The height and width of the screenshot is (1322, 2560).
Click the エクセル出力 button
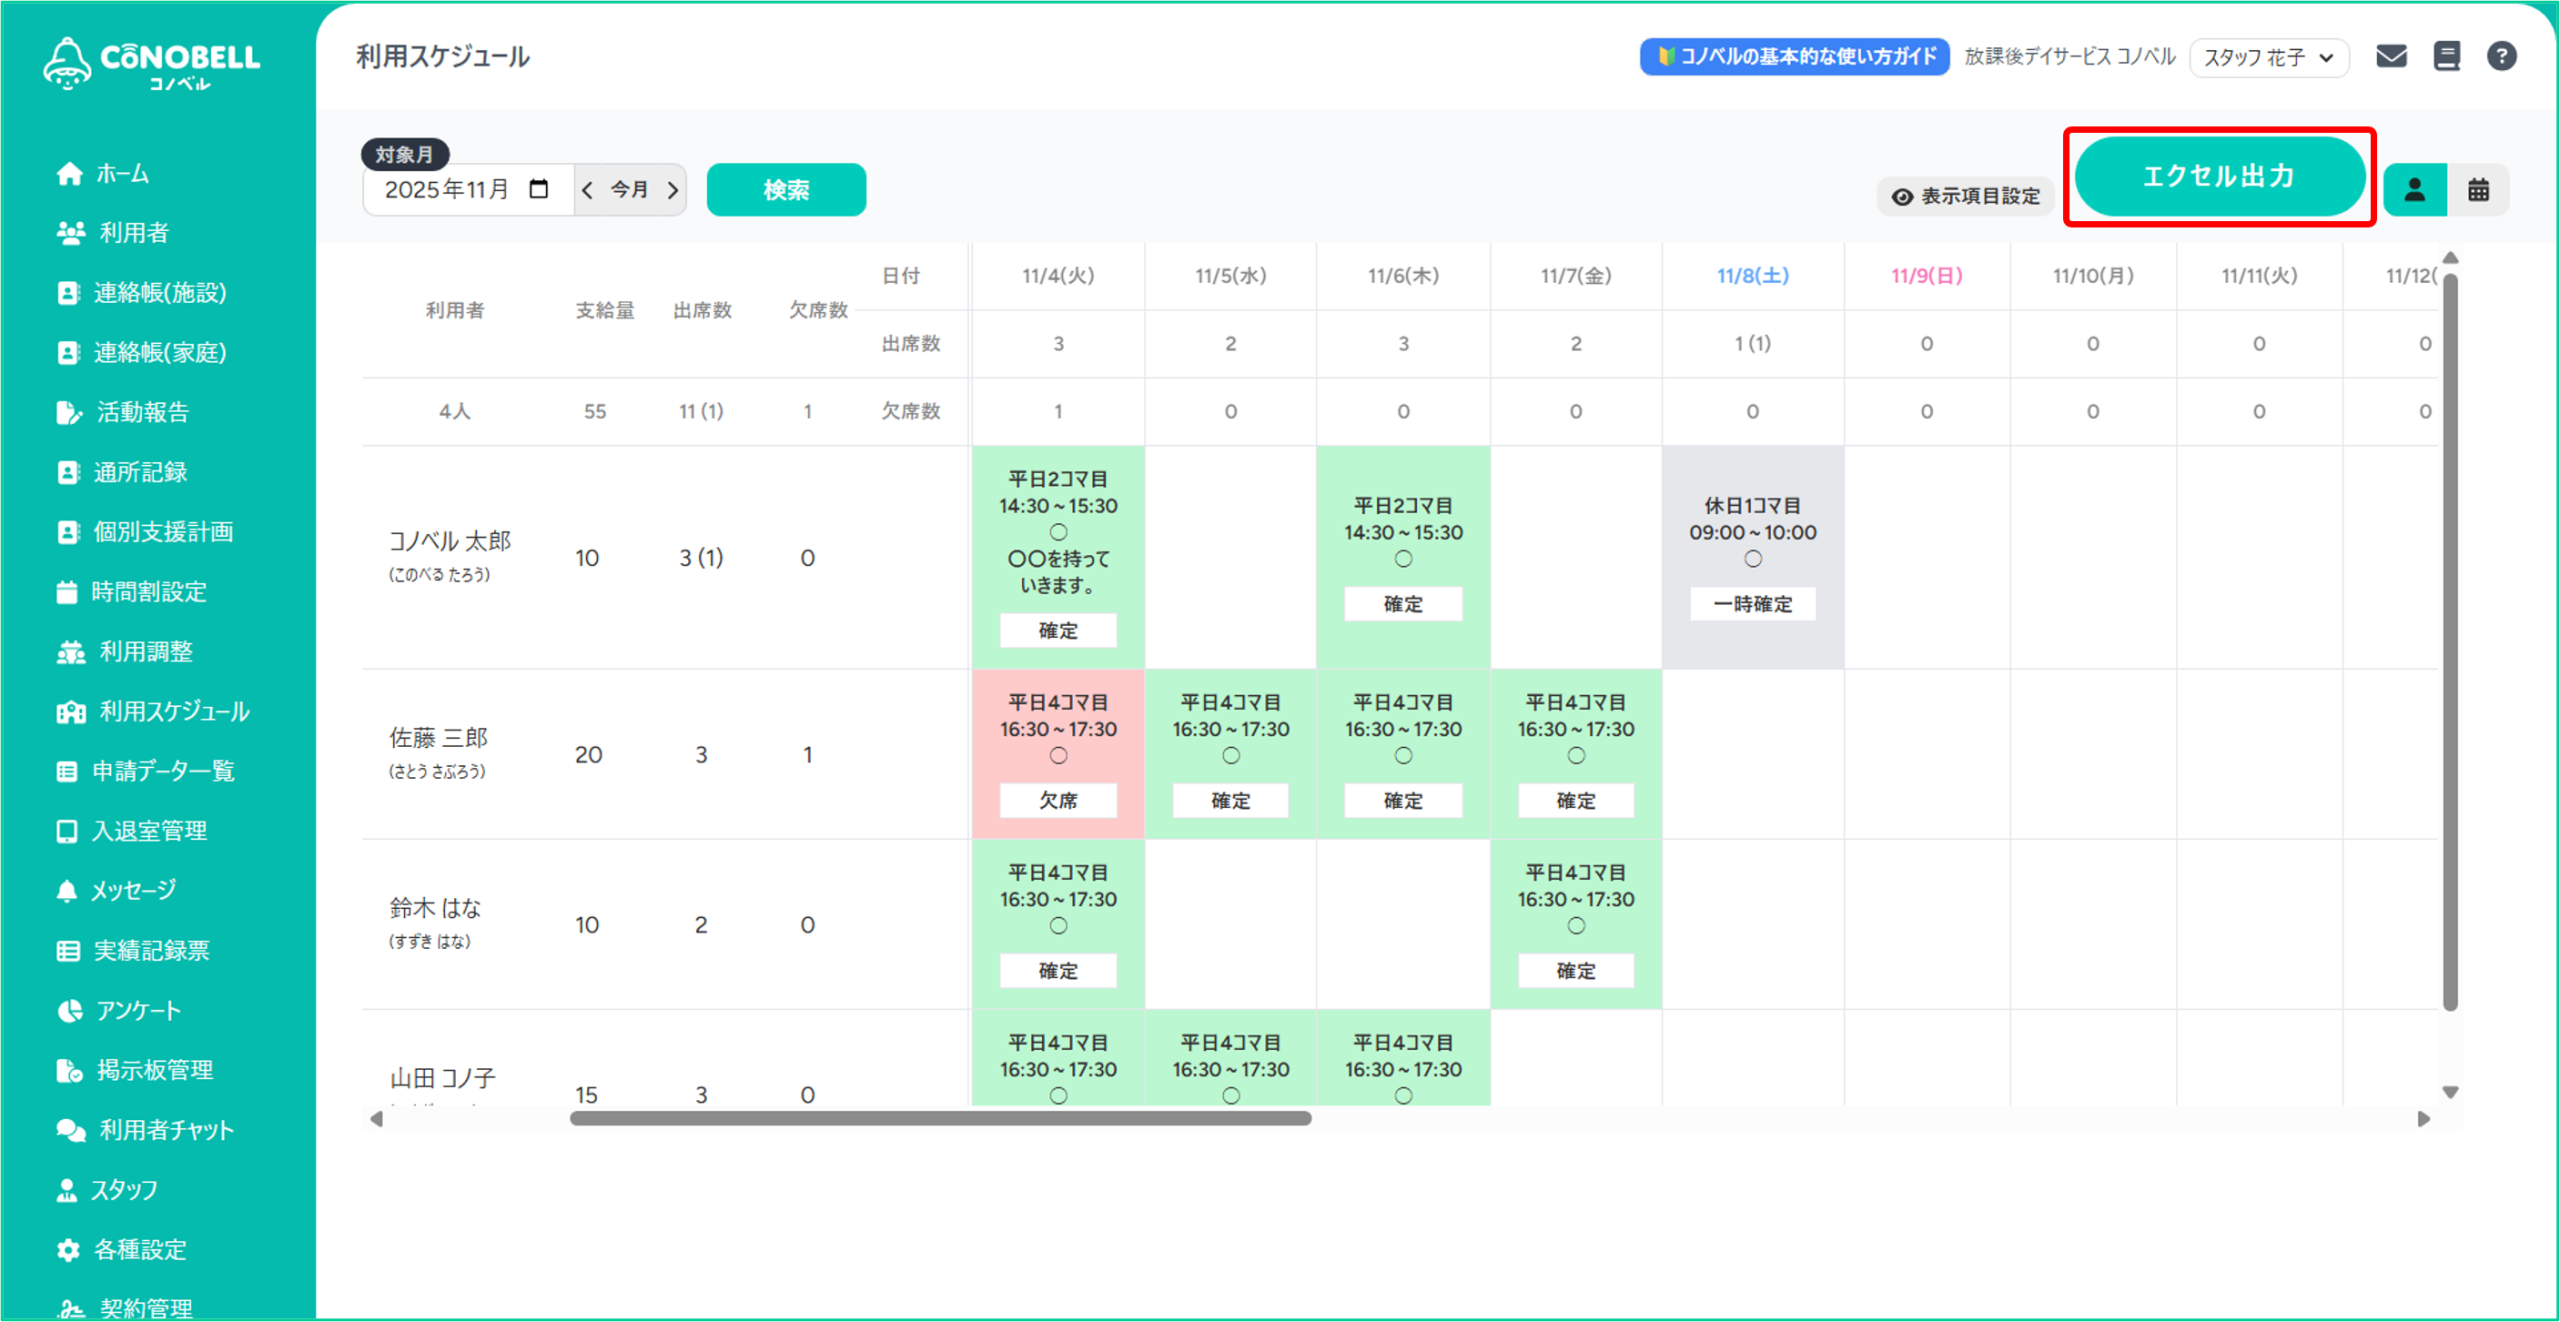[2218, 177]
